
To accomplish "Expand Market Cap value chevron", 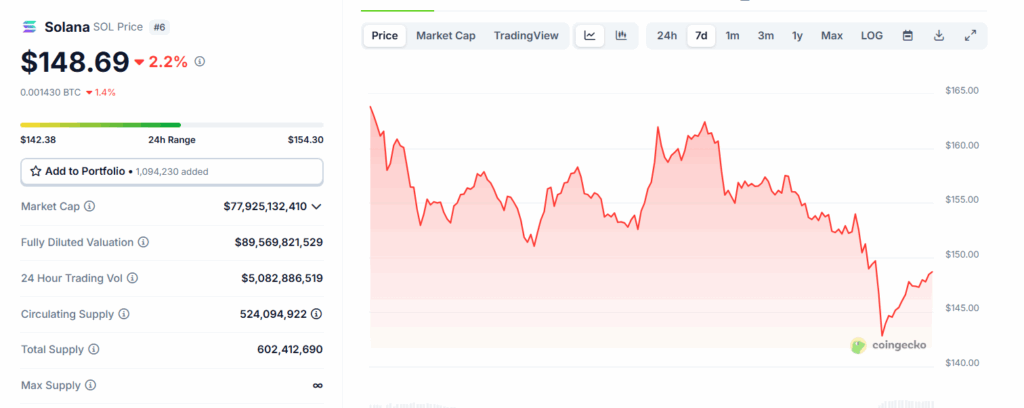I will pos(317,206).
